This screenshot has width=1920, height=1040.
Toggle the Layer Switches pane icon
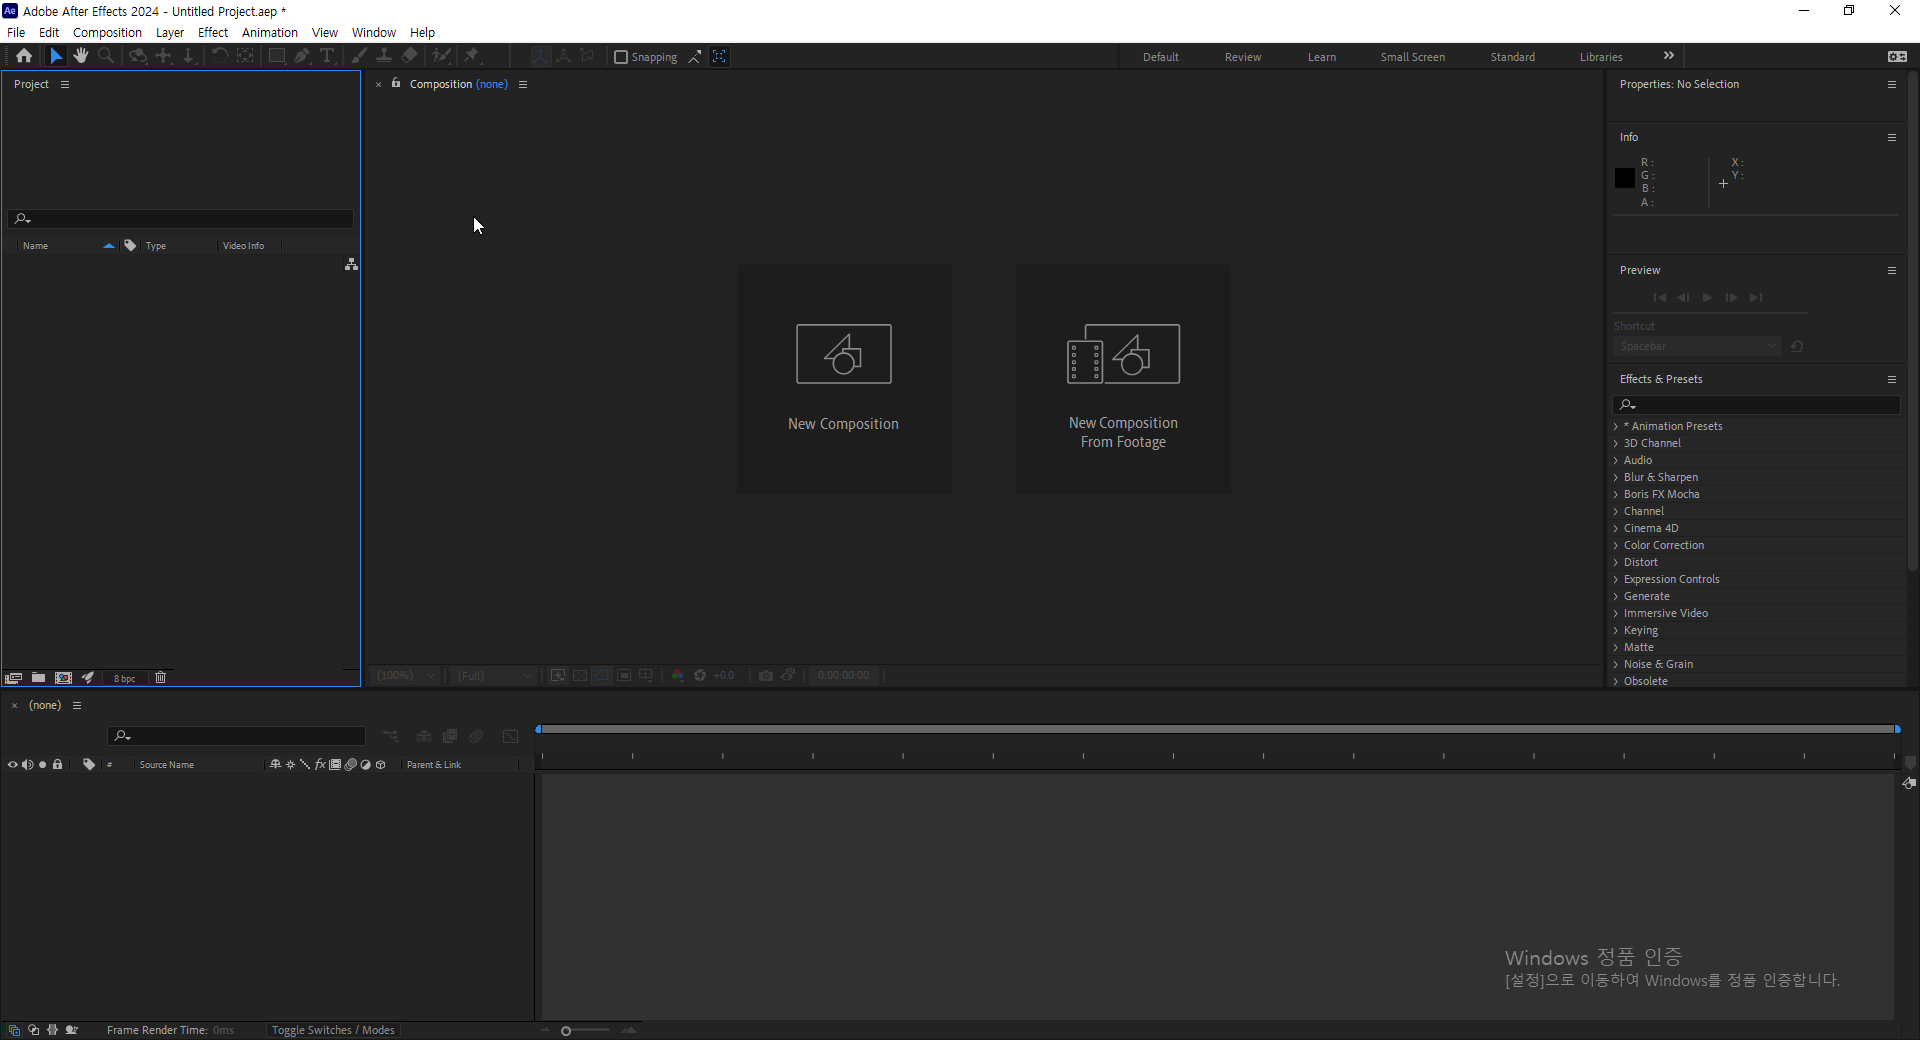coord(14,1030)
